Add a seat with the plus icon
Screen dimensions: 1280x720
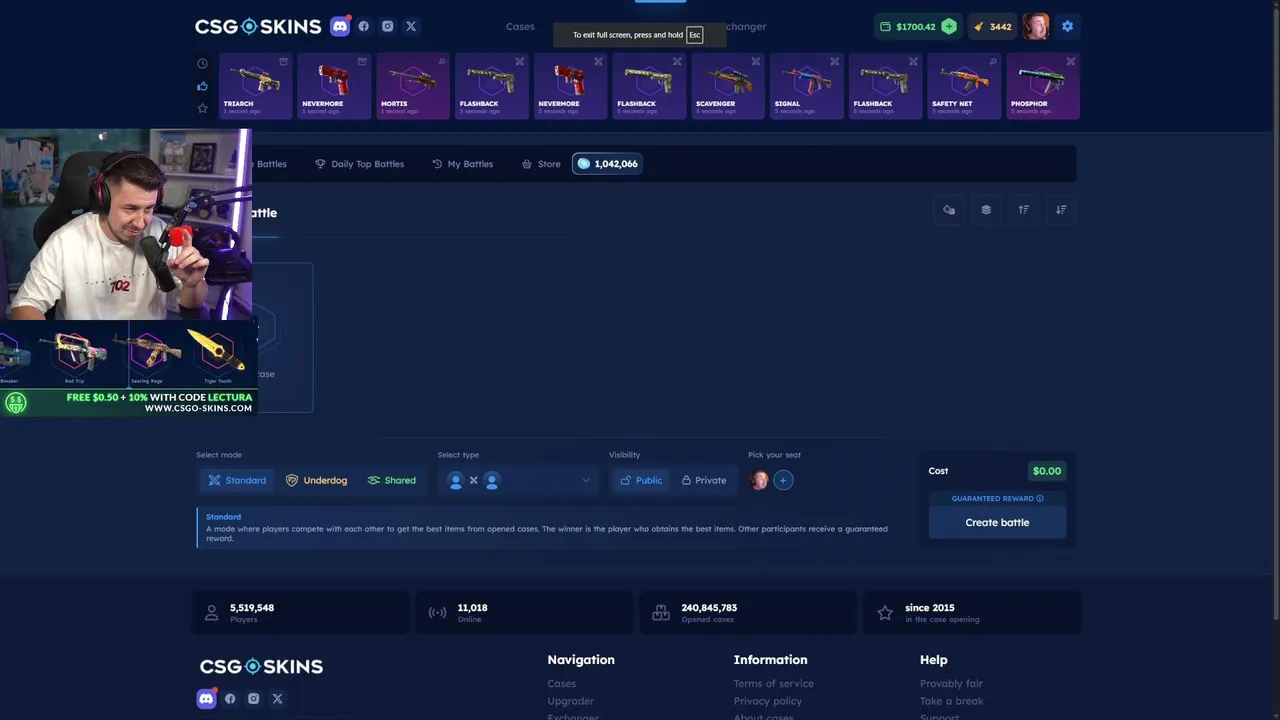click(x=783, y=481)
